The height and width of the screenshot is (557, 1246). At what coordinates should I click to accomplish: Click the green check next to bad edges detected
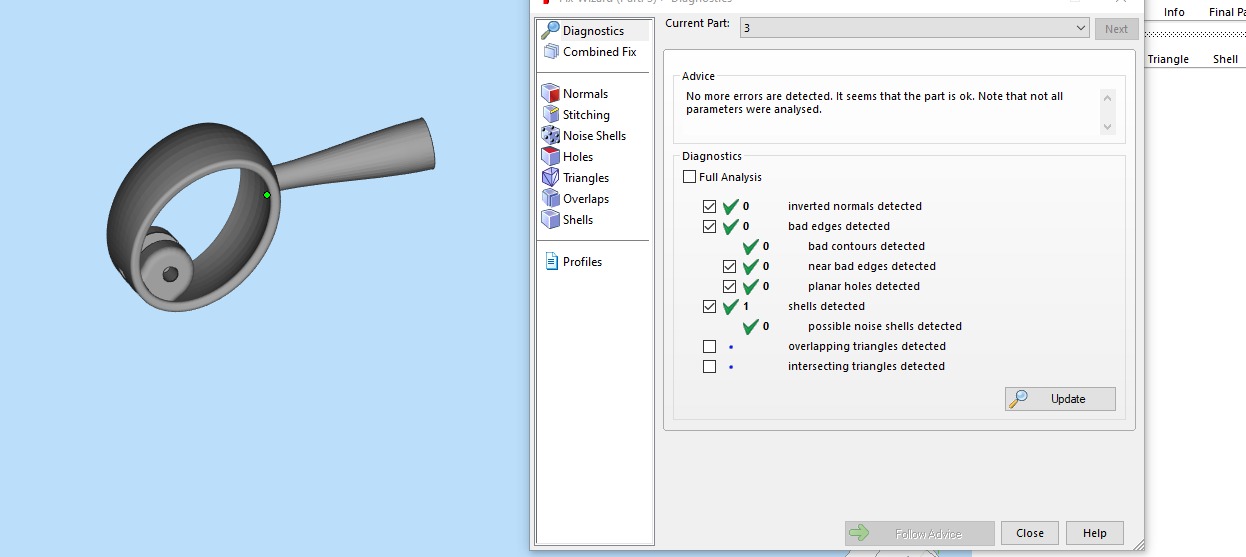point(731,226)
